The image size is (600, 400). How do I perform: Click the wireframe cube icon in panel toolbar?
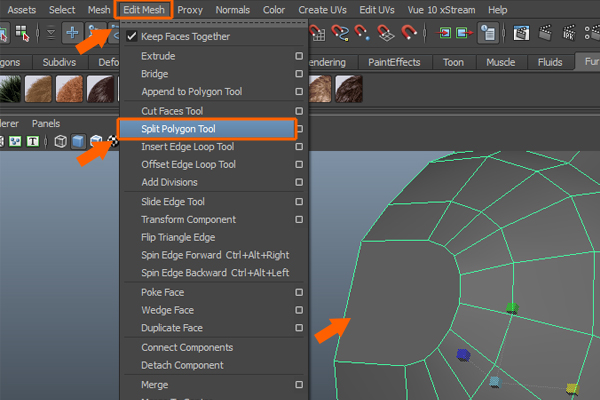[x=62, y=141]
